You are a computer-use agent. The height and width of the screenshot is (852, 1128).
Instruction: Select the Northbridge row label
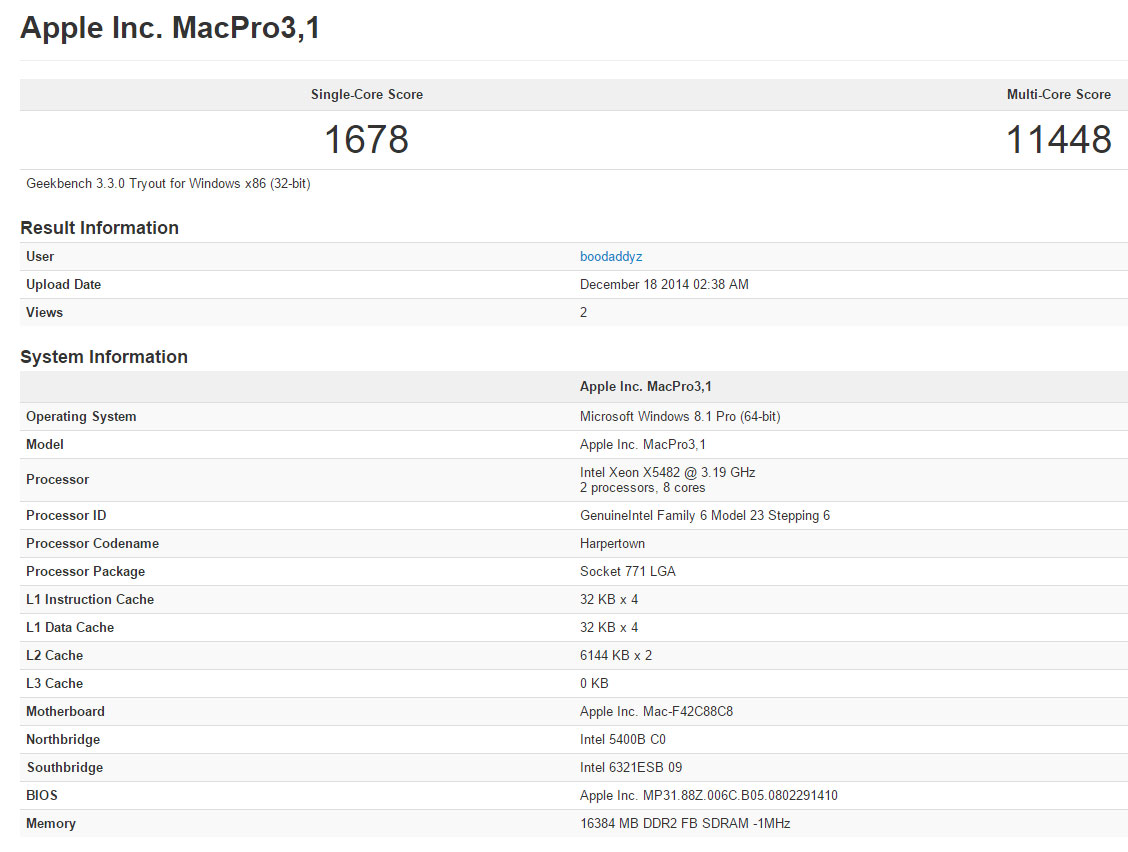[63, 739]
